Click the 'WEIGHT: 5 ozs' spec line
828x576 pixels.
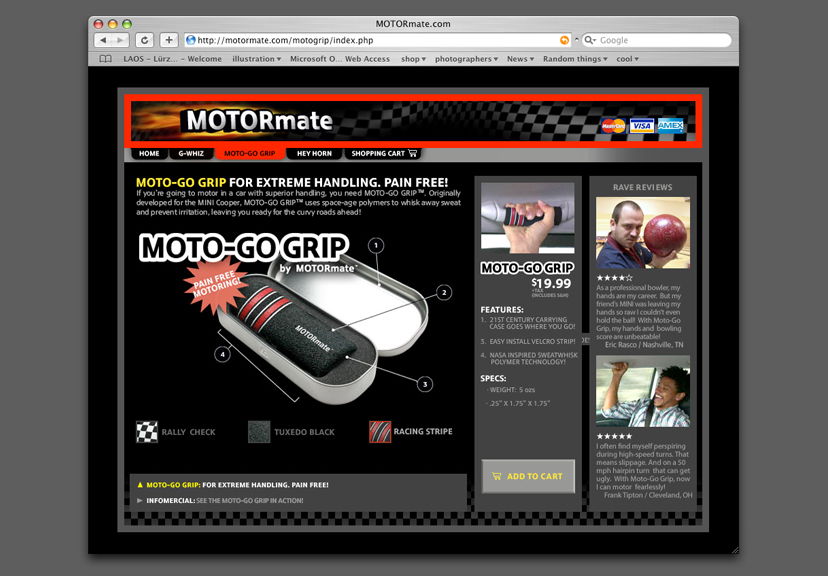tap(511, 390)
